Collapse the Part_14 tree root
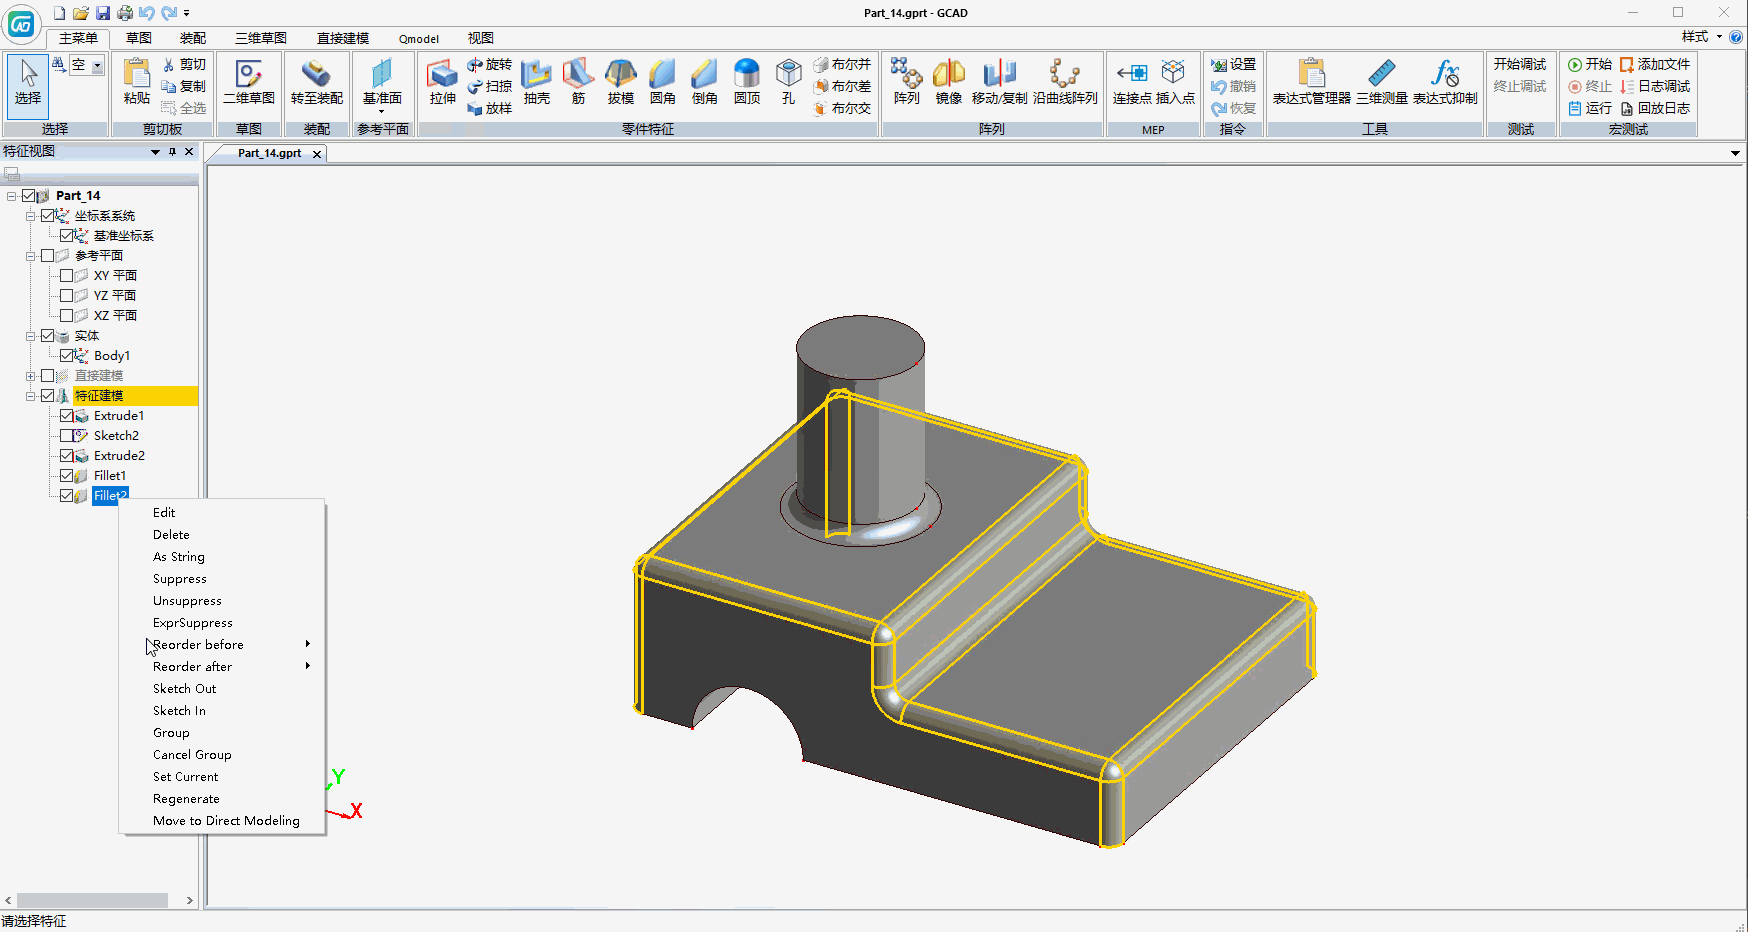Image resolution: width=1748 pixels, height=932 pixels. tap(11, 196)
